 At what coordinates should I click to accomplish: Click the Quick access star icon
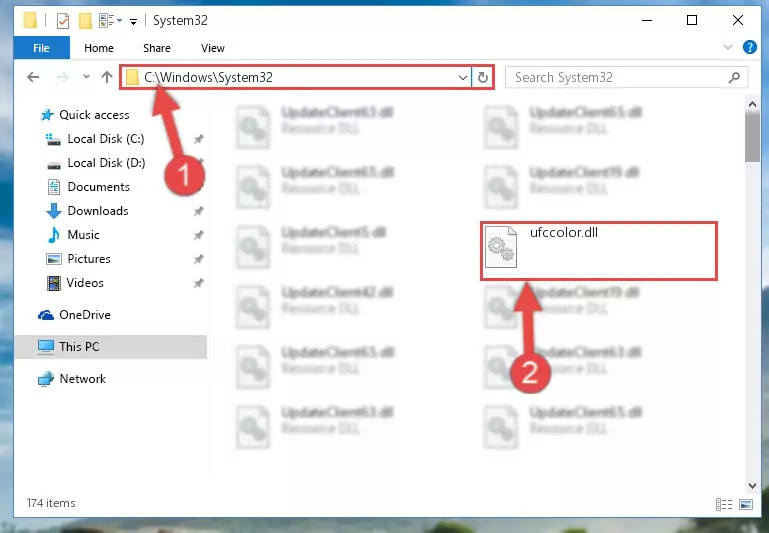(47, 115)
